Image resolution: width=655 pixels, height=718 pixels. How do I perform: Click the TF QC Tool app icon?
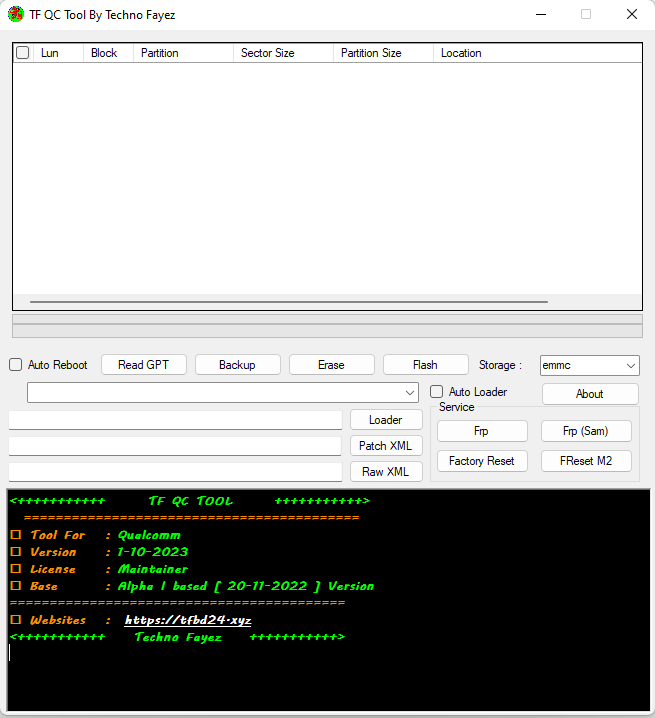[x=16, y=14]
